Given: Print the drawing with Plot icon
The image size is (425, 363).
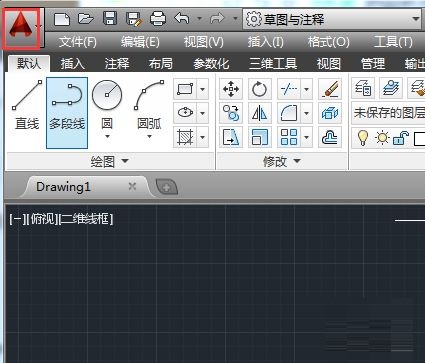Looking at the screenshot, I should point(158,19).
